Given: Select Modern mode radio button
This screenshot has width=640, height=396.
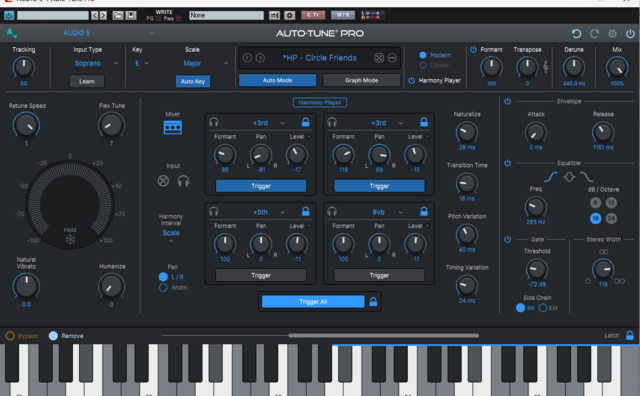Looking at the screenshot, I should tap(423, 55).
